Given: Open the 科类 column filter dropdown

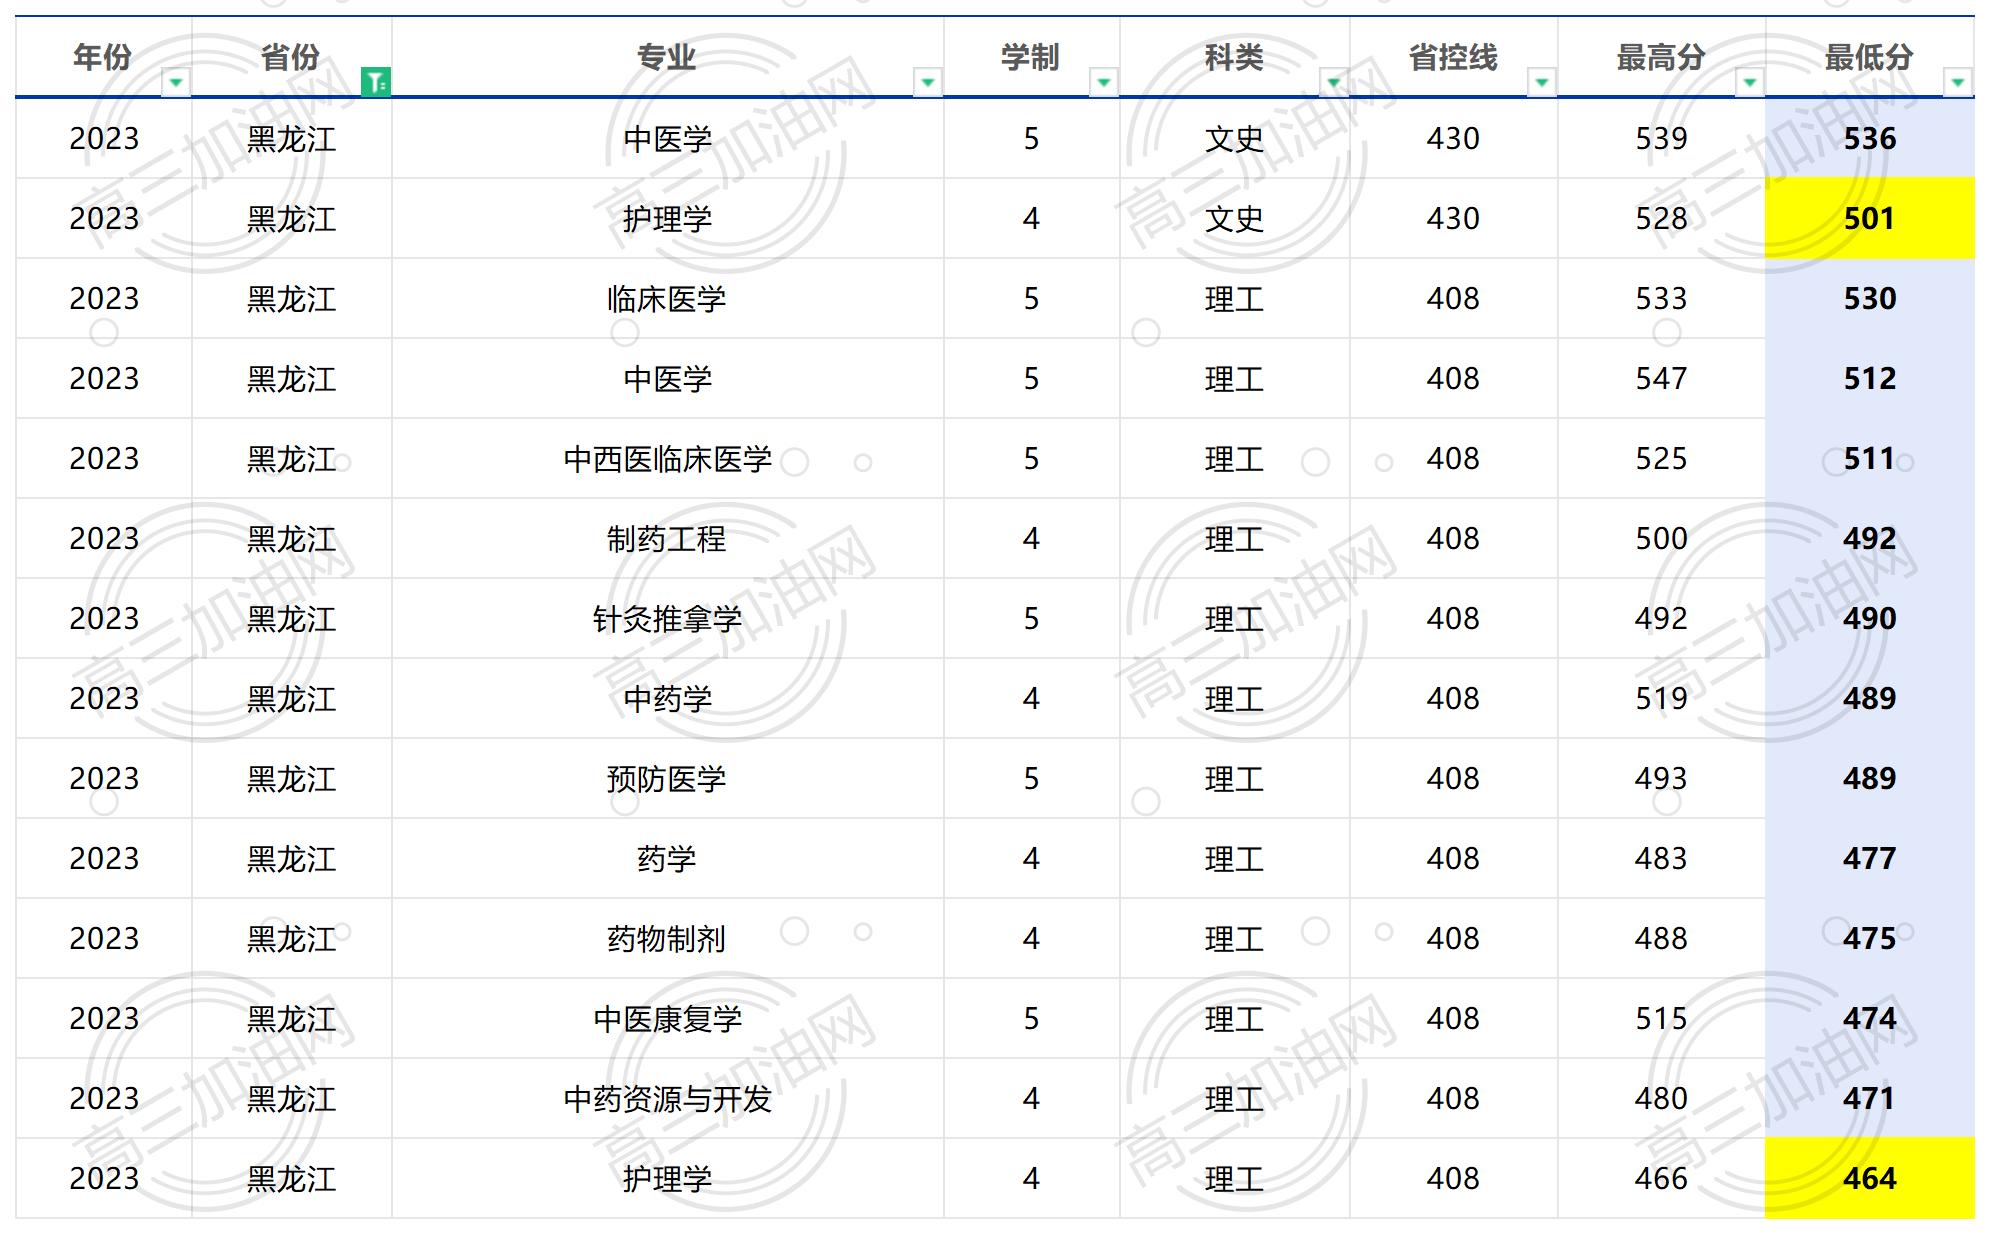Looking at the screenshot, I should click(x=1334, y=82).
